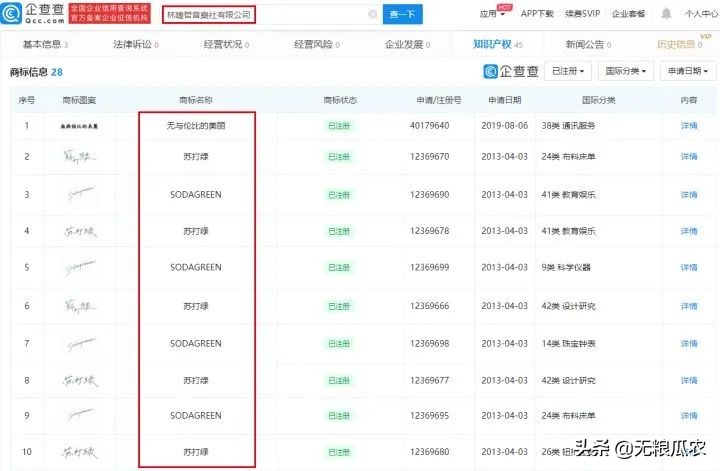Open the 历史信息 VIP tab
720x471 pixels.
point(680,44)
